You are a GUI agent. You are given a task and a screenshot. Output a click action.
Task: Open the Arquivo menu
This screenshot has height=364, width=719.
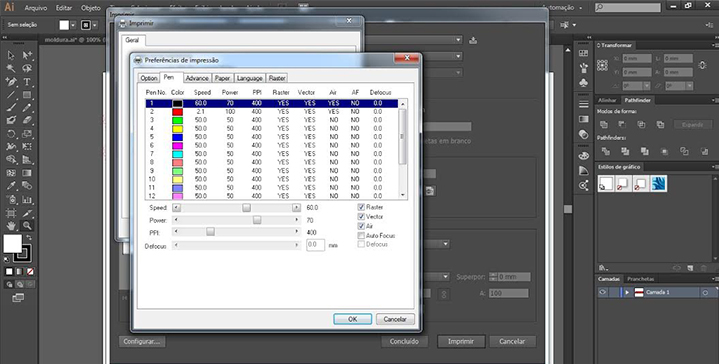[36, 8]
